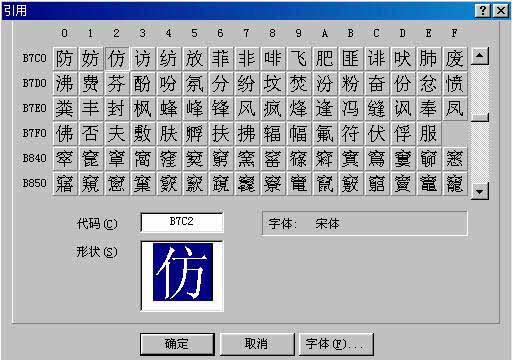Click the 确定 confirm button

pyautogui.click(x=177, y=344)
